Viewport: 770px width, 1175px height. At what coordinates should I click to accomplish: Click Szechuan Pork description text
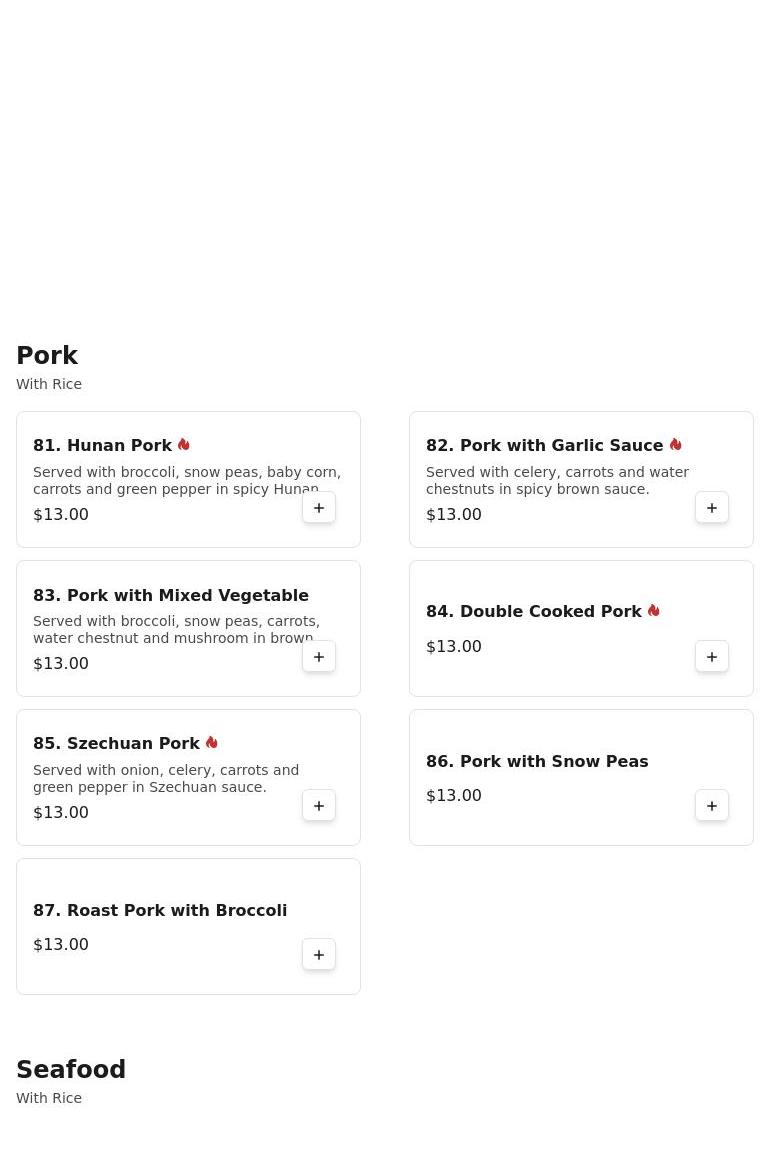tap(166, 779)
